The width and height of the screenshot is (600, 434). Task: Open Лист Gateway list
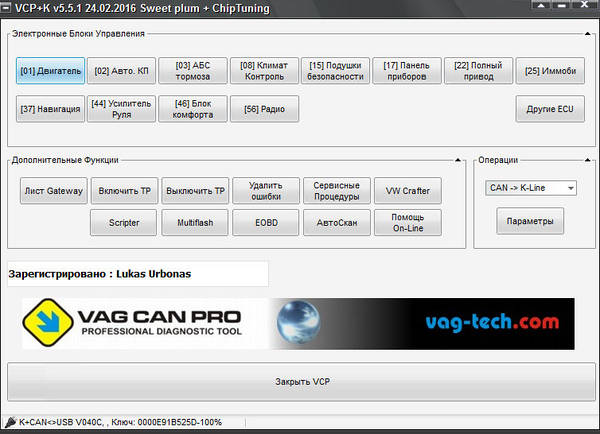tap(52, 190)
